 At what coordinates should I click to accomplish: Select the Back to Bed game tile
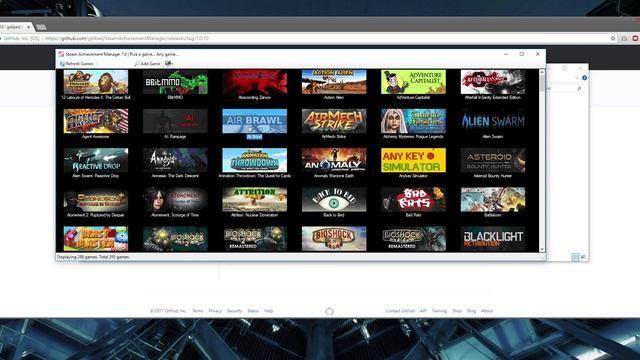pos(334,202)
